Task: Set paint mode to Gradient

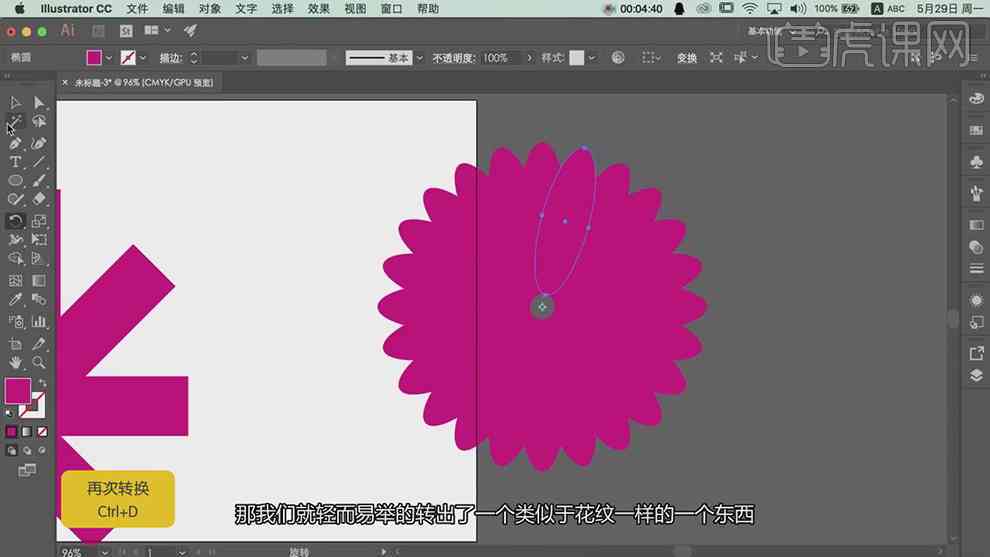Action: [27, 432]
